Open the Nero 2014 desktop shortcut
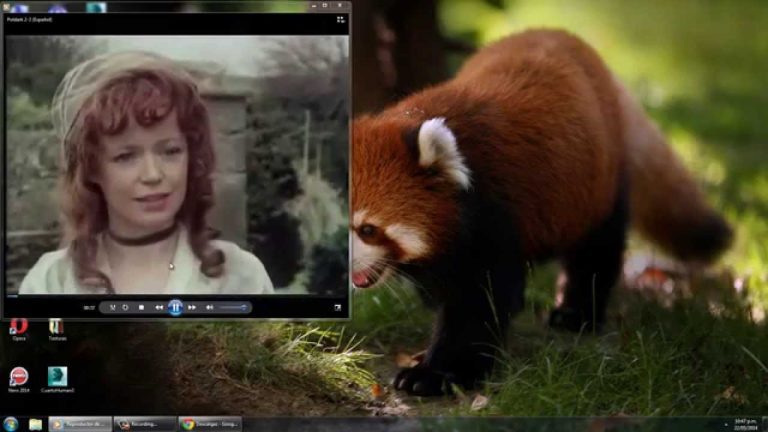This screenshot has width=768, height=432. 18,376
